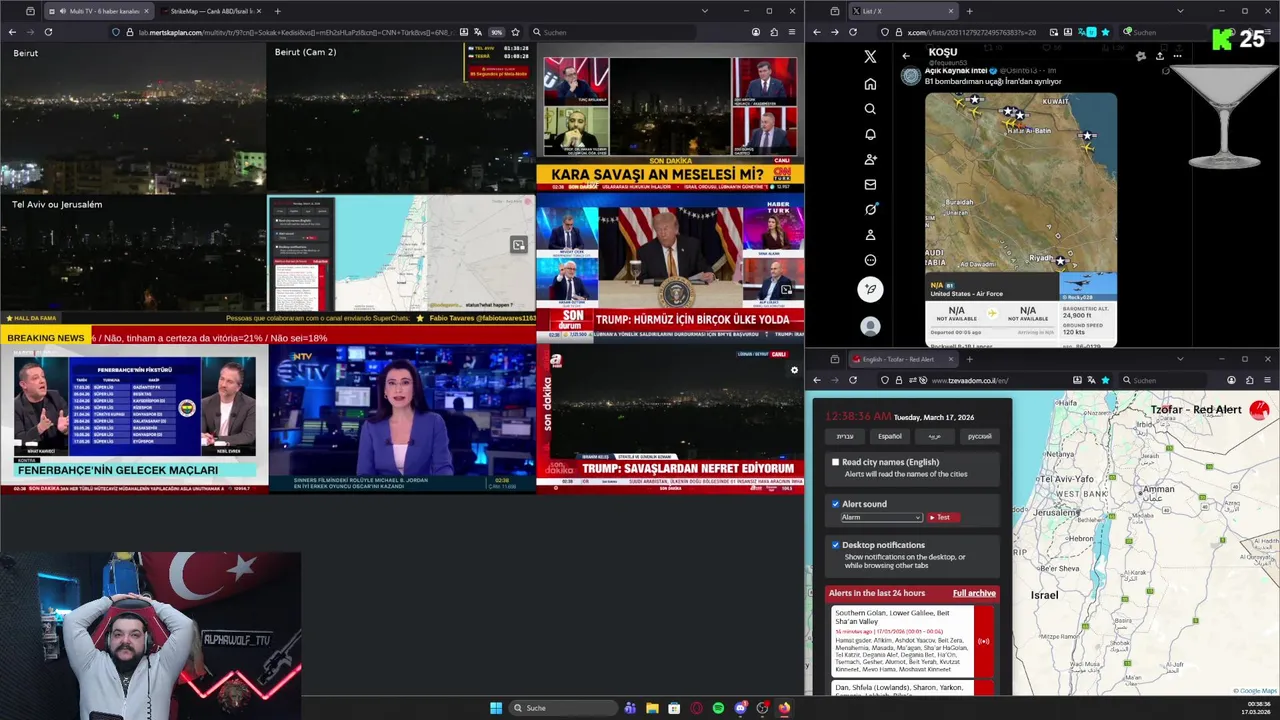Switch to the StrikeMap browser tab
Screen dimensions: 1280x720
(209, 11)
